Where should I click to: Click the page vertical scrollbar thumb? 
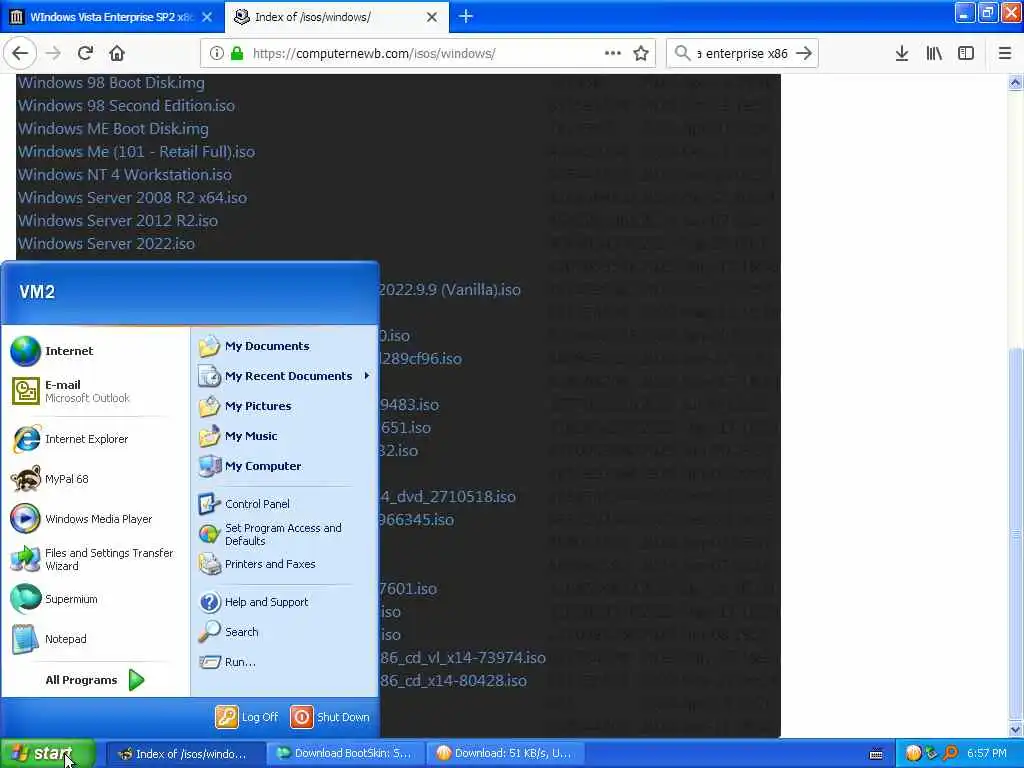point(1015,533)
